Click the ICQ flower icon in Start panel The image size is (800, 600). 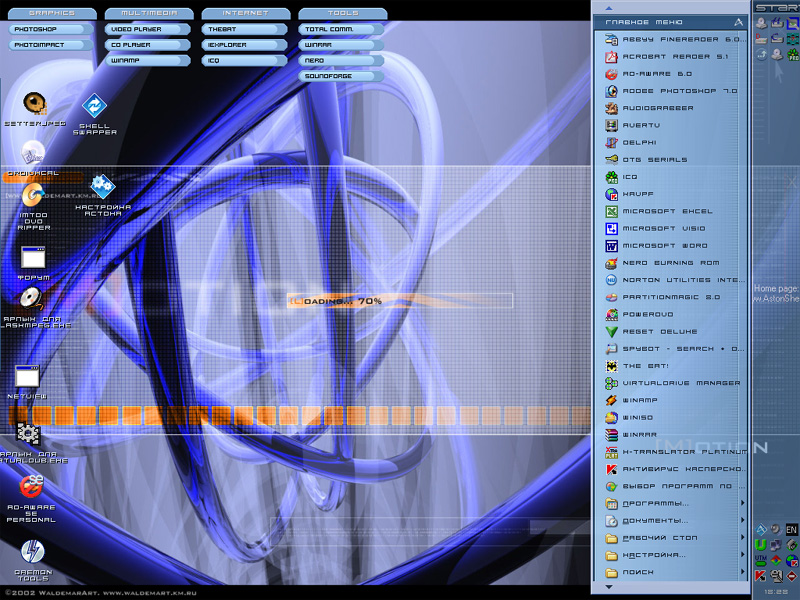(x=793, y=54)
